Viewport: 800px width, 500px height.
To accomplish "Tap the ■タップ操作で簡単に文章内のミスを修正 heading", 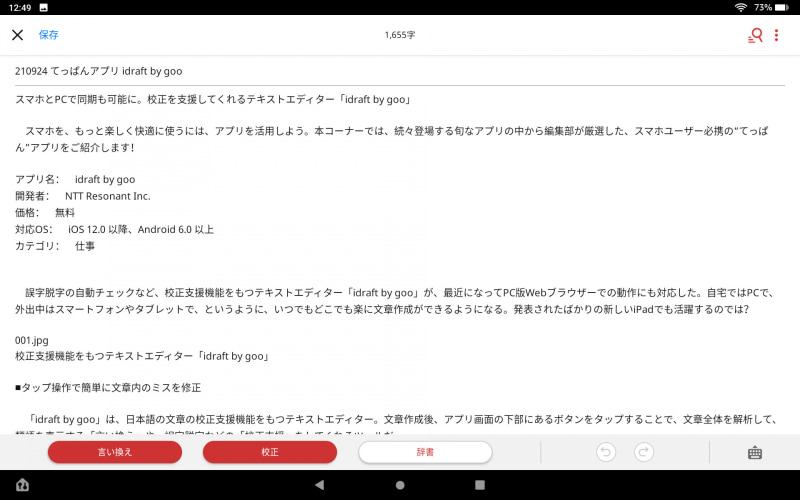I will [x=108, y=388].
